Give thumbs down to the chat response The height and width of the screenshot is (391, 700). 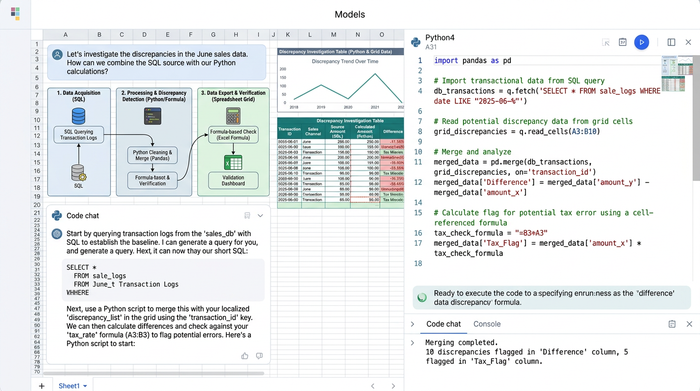(259, 356)
